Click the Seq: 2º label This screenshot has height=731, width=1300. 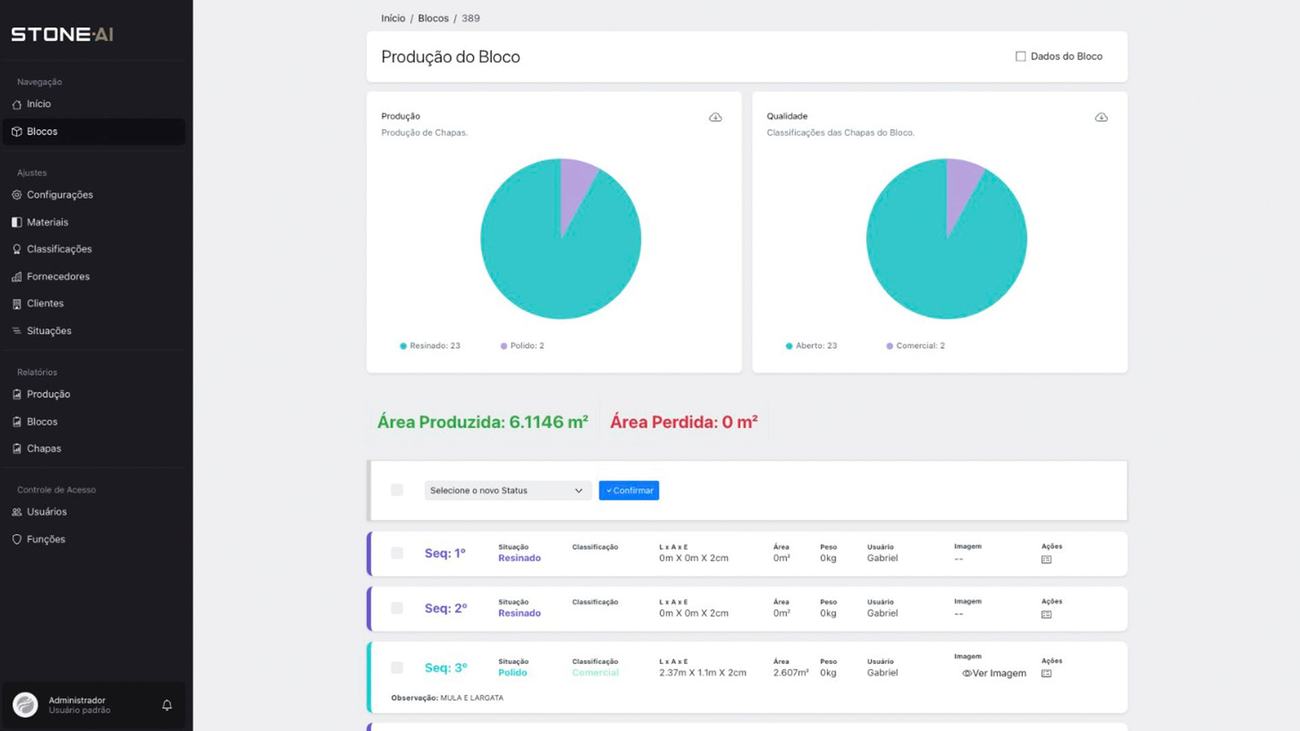click(x=445, y=608)
